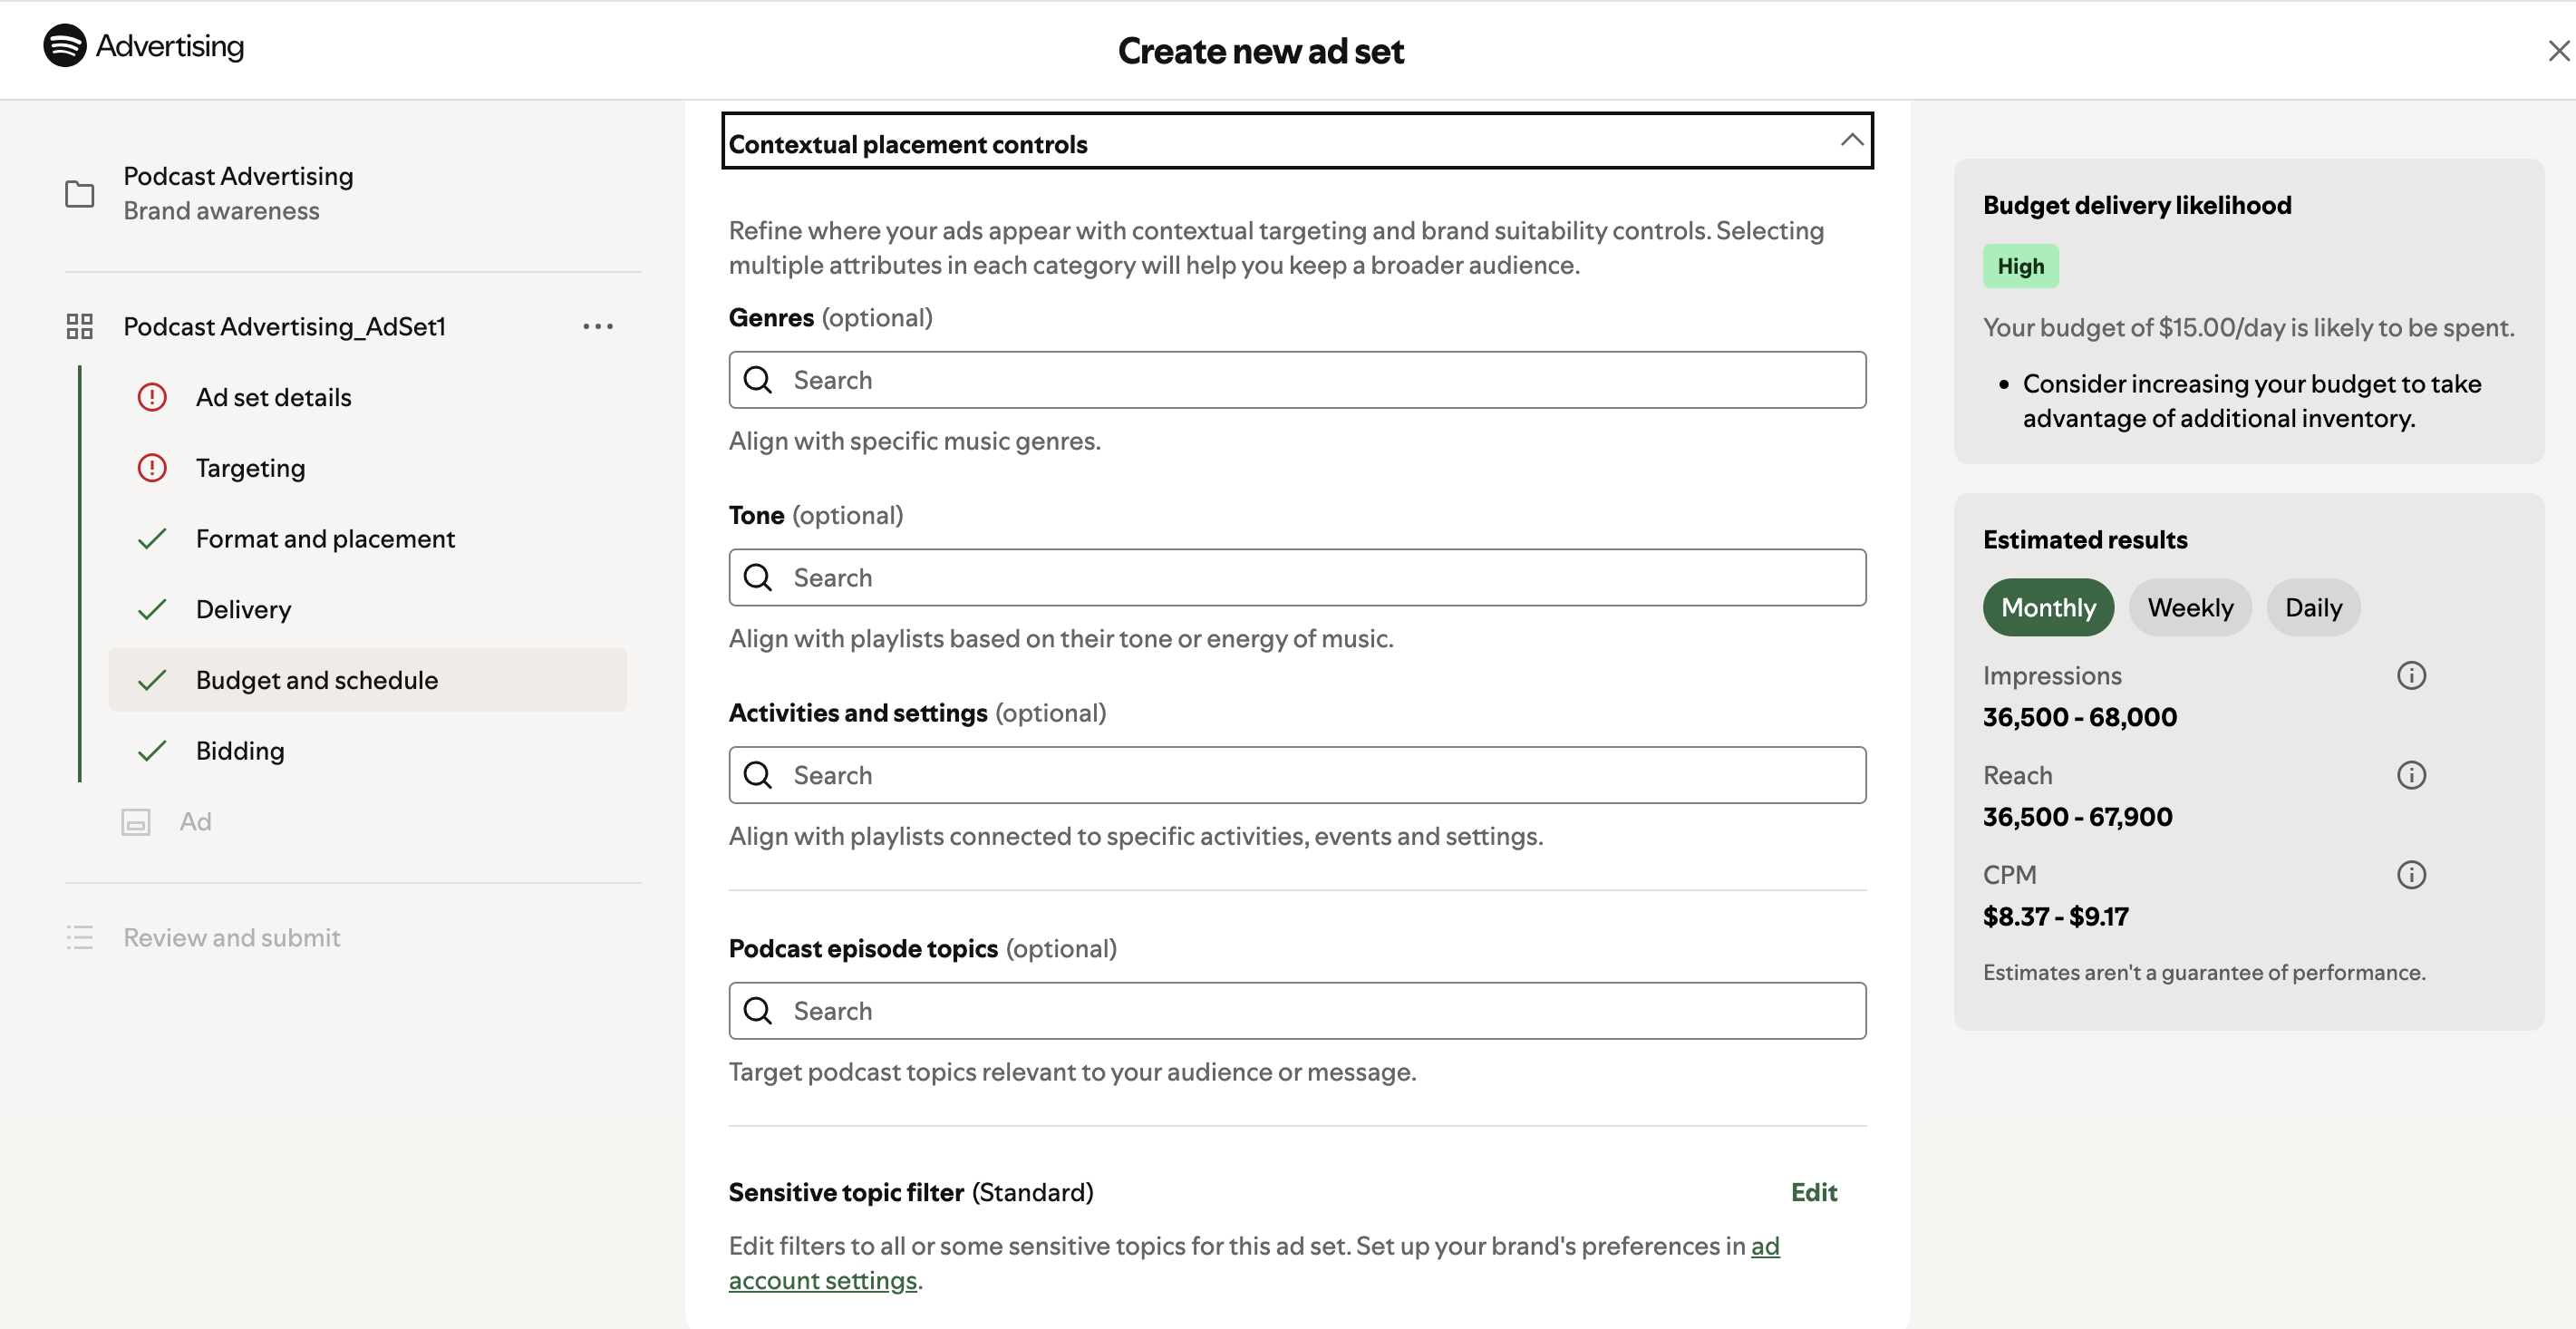Edit the Sensitive topic filter
The width and height of the screenshot is (2576, 1329).
pyautogui.click(x=1814, y=1192)
